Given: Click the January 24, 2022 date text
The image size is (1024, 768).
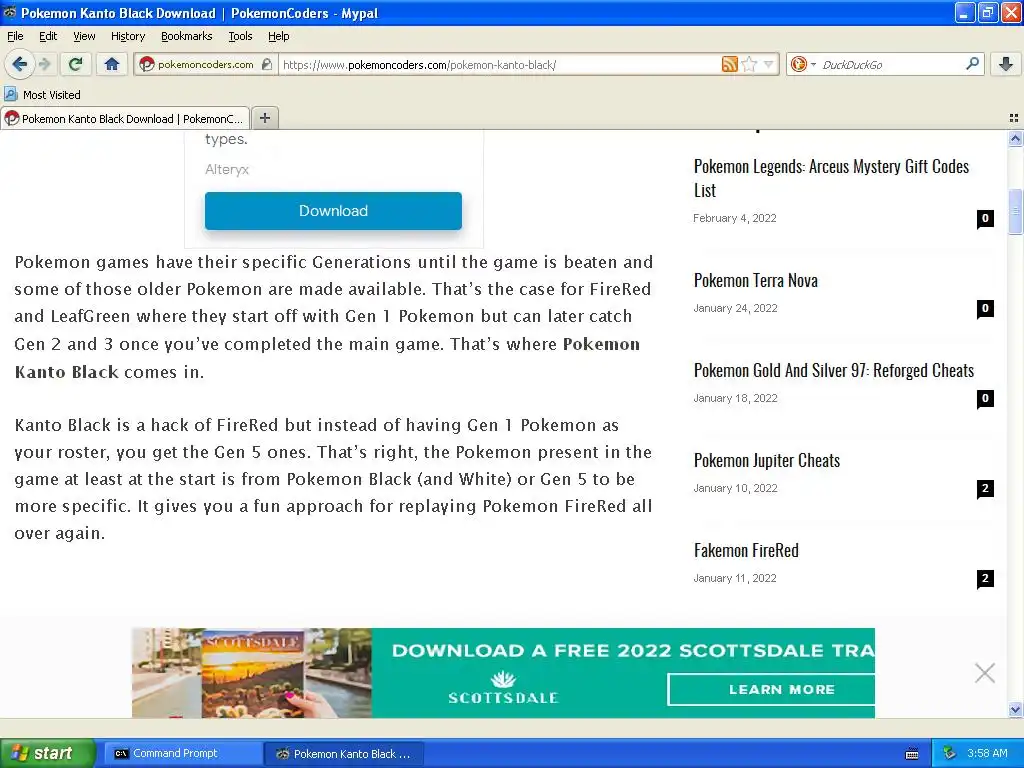Looking at the screenshot, I should 735,308.
